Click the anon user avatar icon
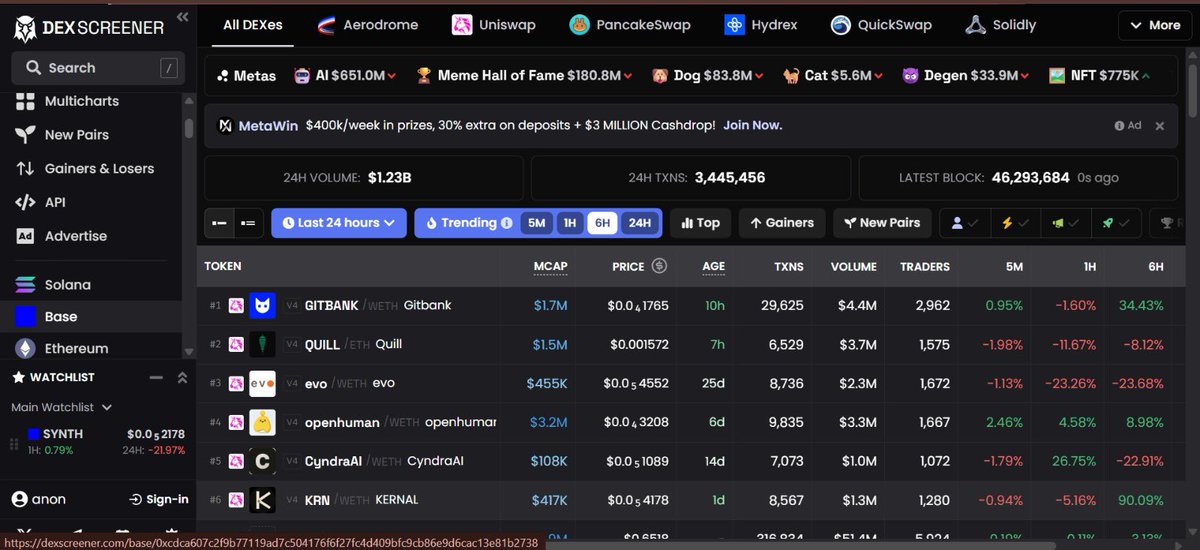Image resolution: width=1200 pixels, height=550 pixels. (19, 499)
